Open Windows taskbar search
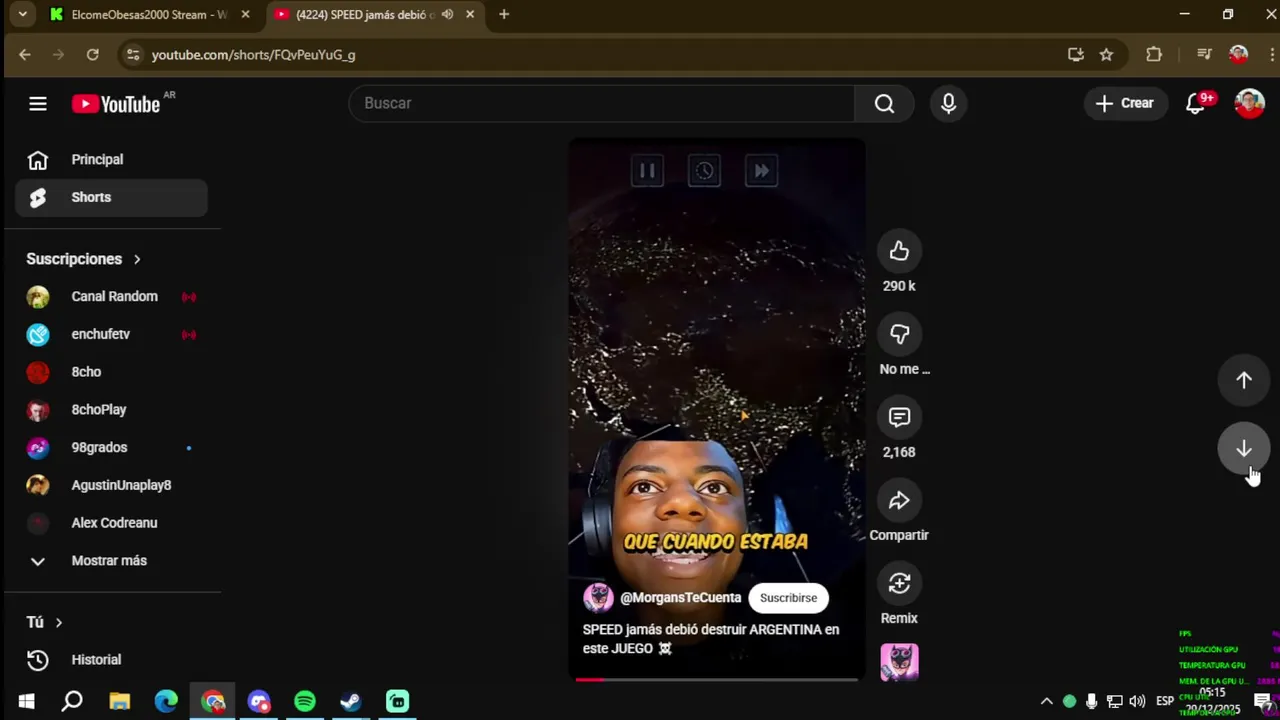The width and height of the screenshot is (1280, 720). 72,702
